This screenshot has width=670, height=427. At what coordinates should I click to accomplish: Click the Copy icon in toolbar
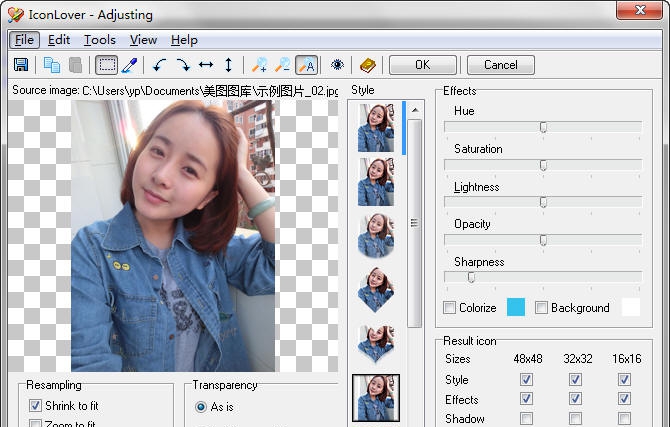[52, 65]
